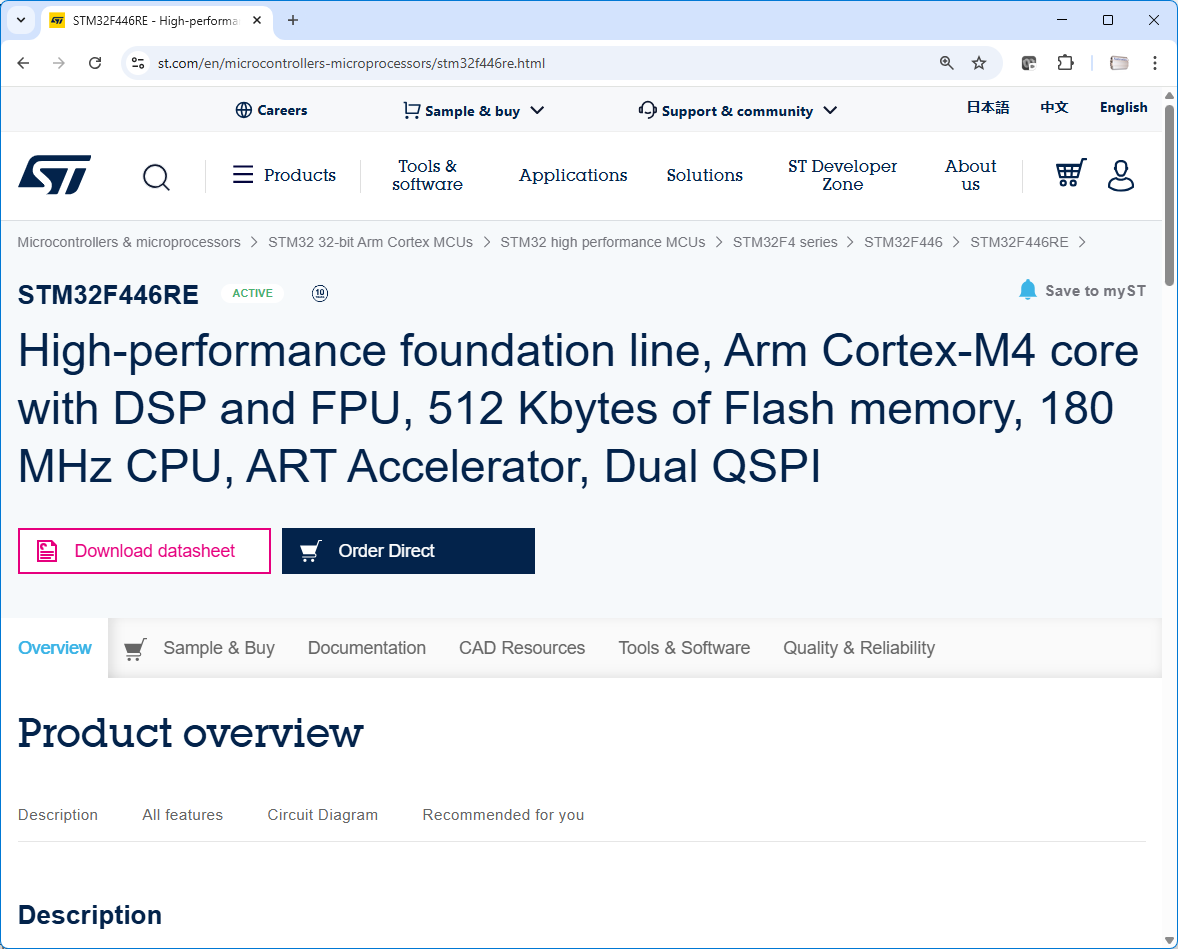
Task: Open the user account profile icon
Action: coord(1120,176)
